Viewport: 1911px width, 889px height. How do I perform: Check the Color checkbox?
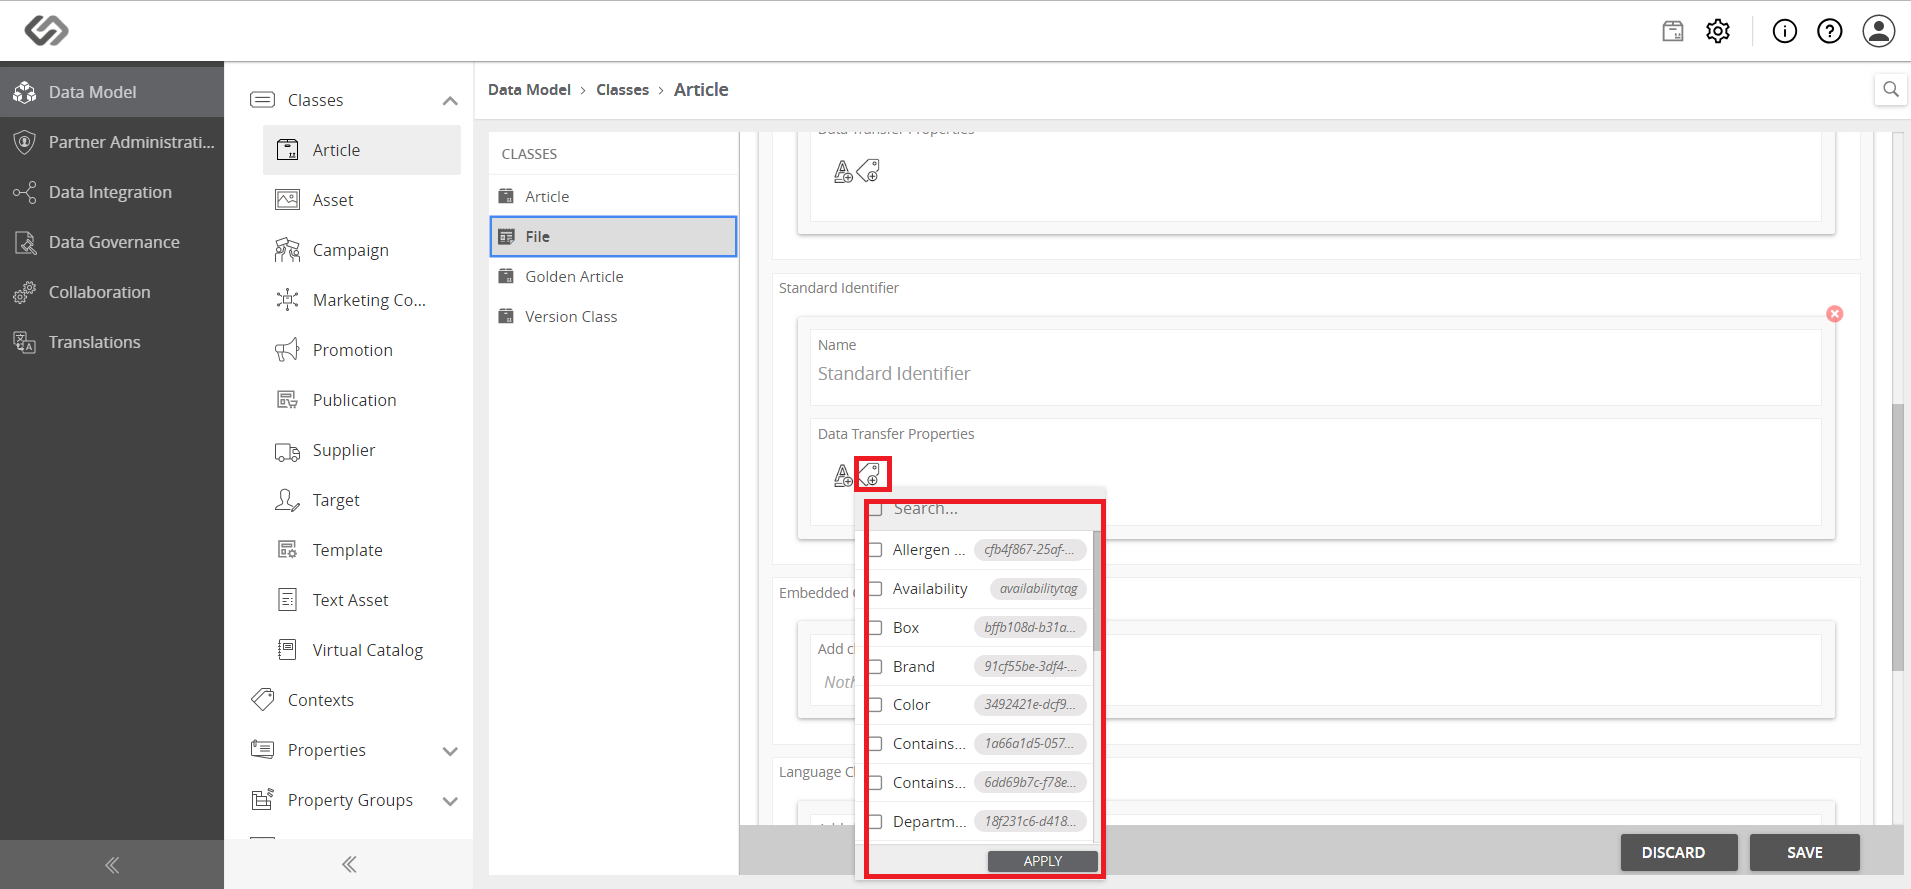[876, 705]
